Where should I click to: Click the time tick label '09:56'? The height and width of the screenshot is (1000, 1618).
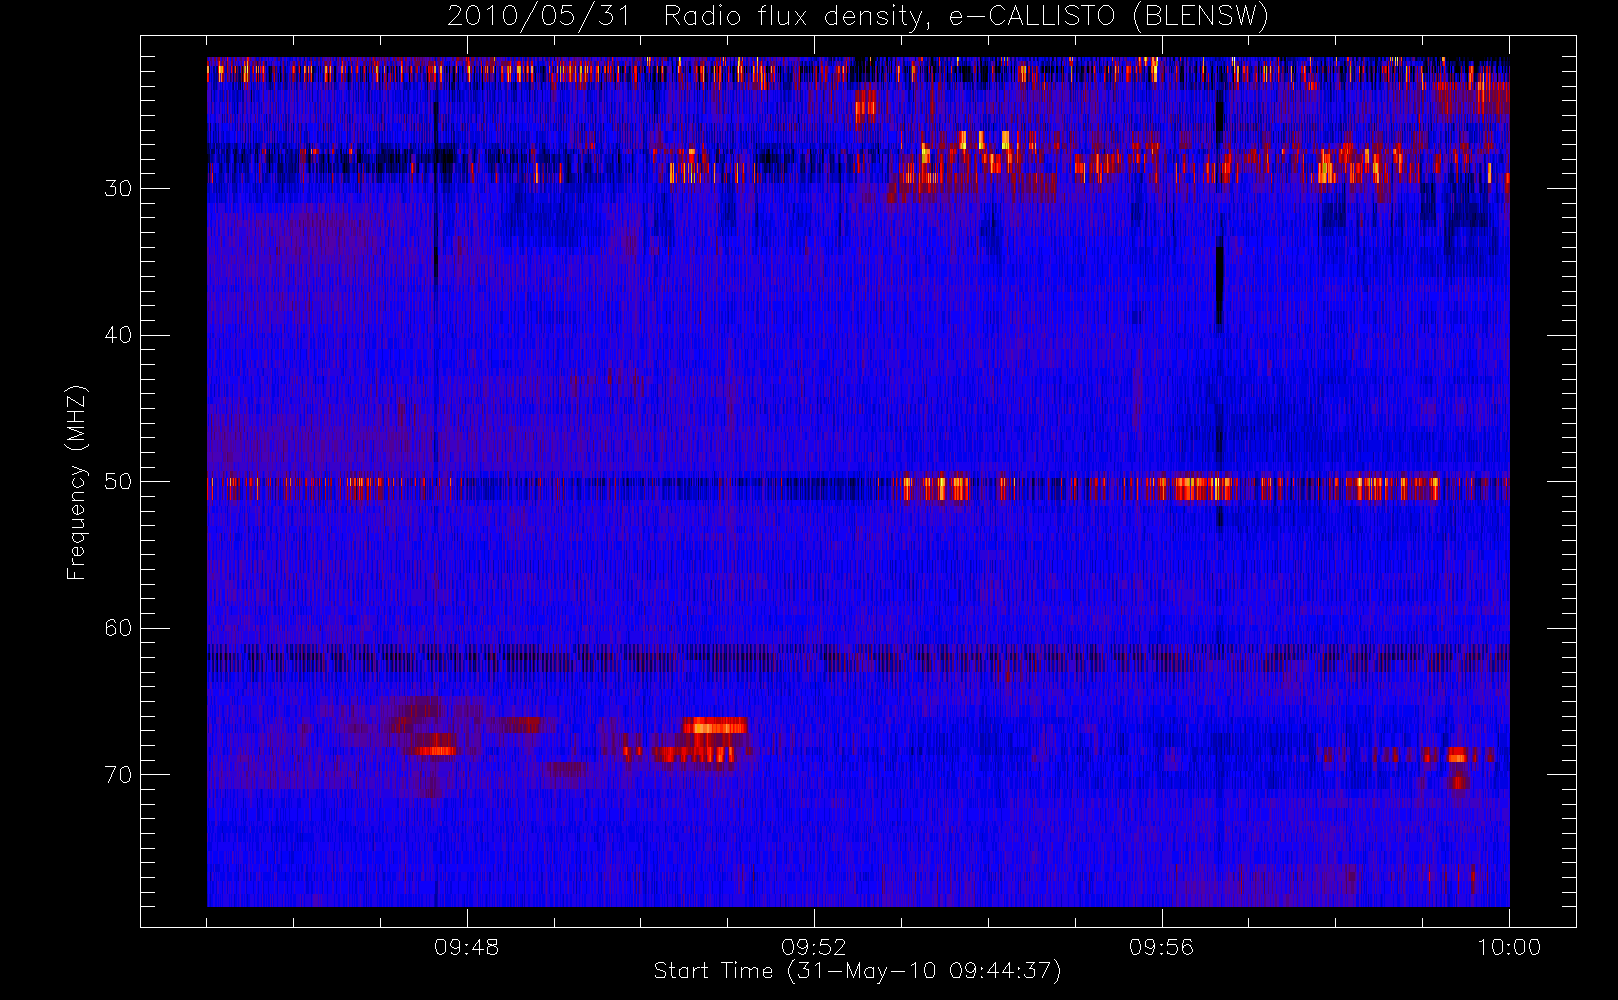click(x=1161, y=947)
